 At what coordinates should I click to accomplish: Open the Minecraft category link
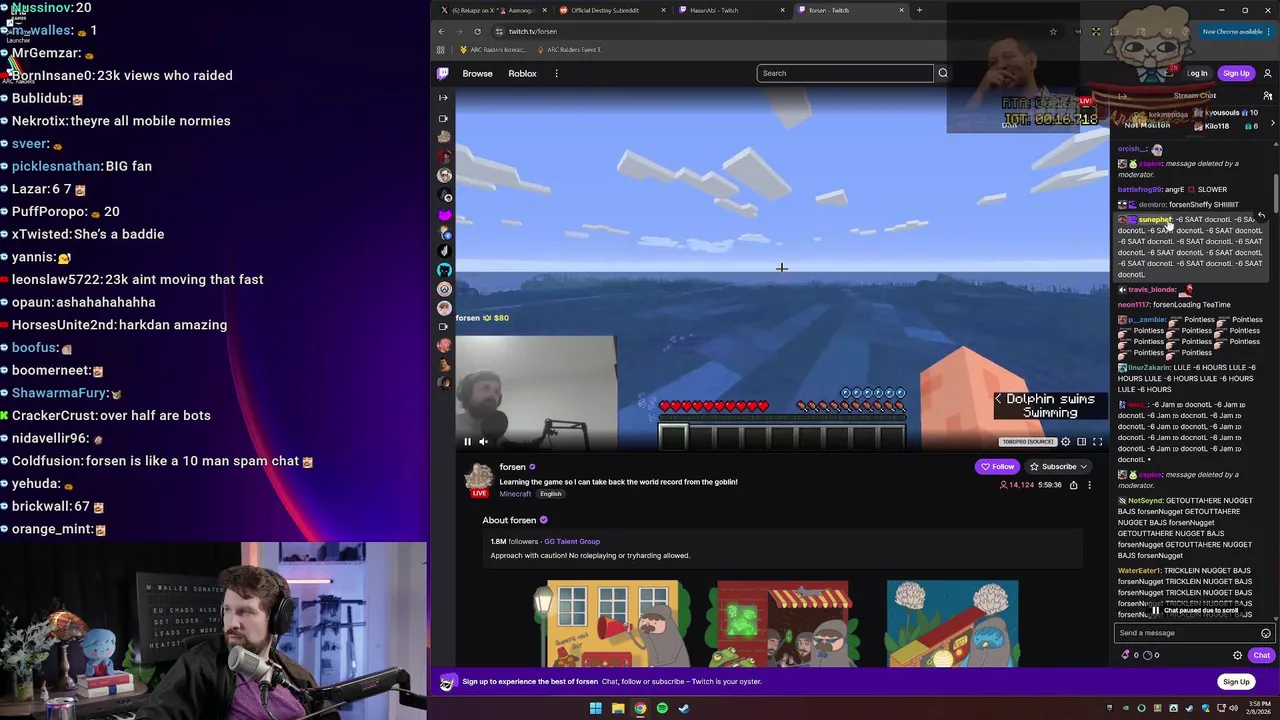pyautogui.click(x=515, y=494)
